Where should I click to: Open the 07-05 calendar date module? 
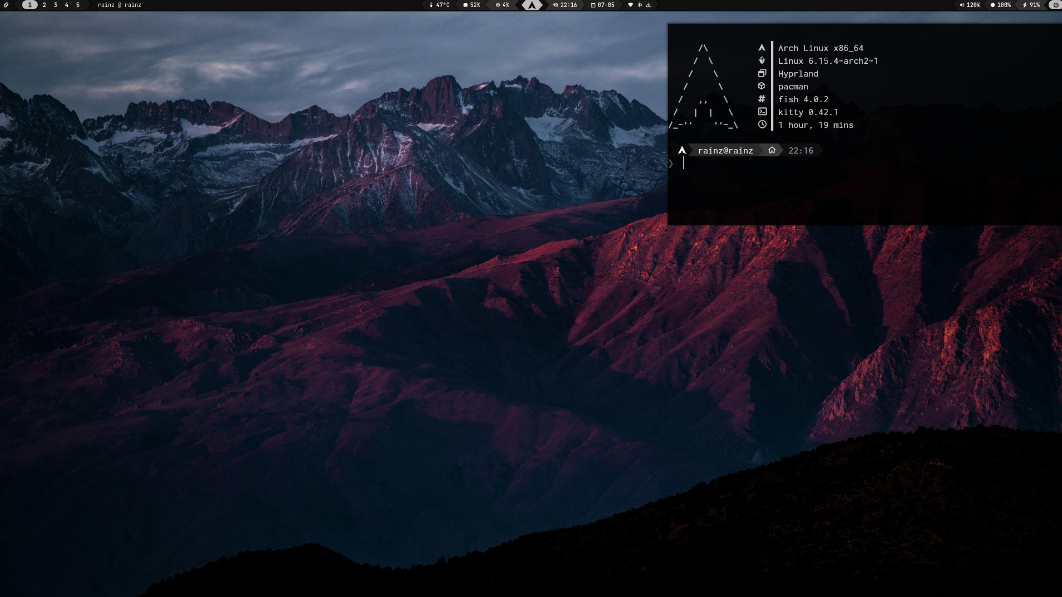(x=602, y=5)
